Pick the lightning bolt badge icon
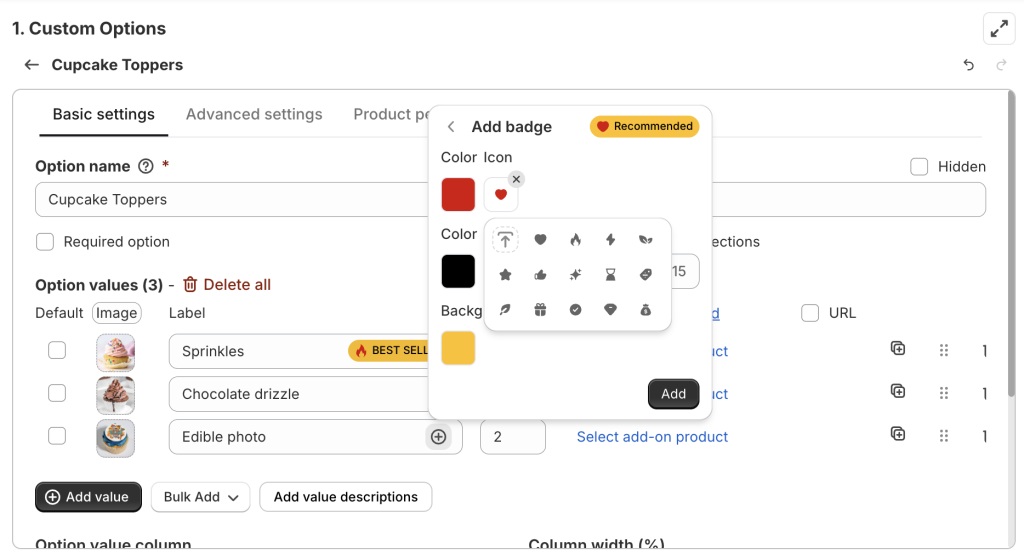Image resolution: width=1024 pixels, height=559 pixels. pyautogui.click(x=610, y=240)
